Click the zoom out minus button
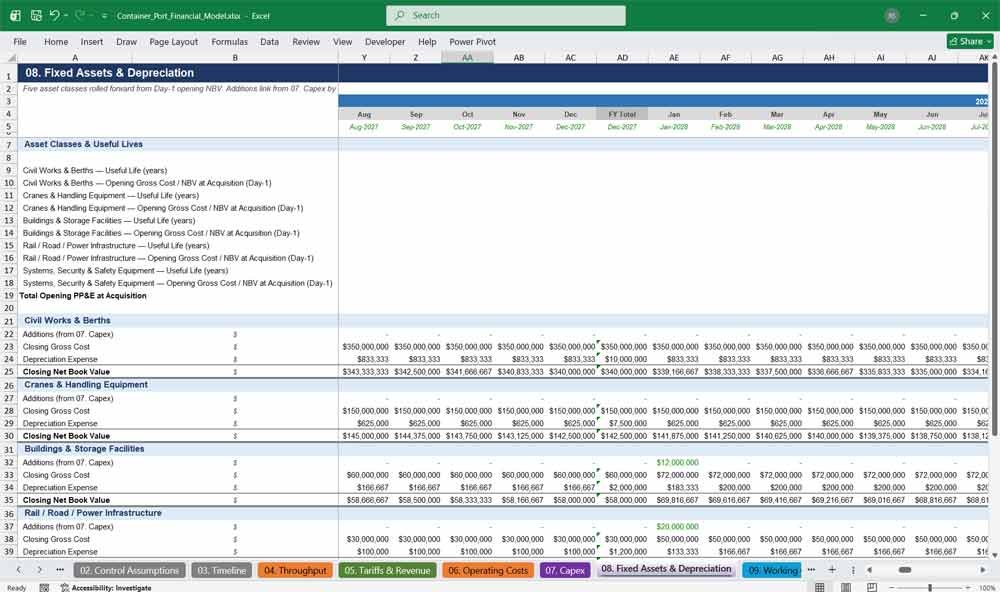Viewport: 1000px width, 592px height. coord(892,588)
